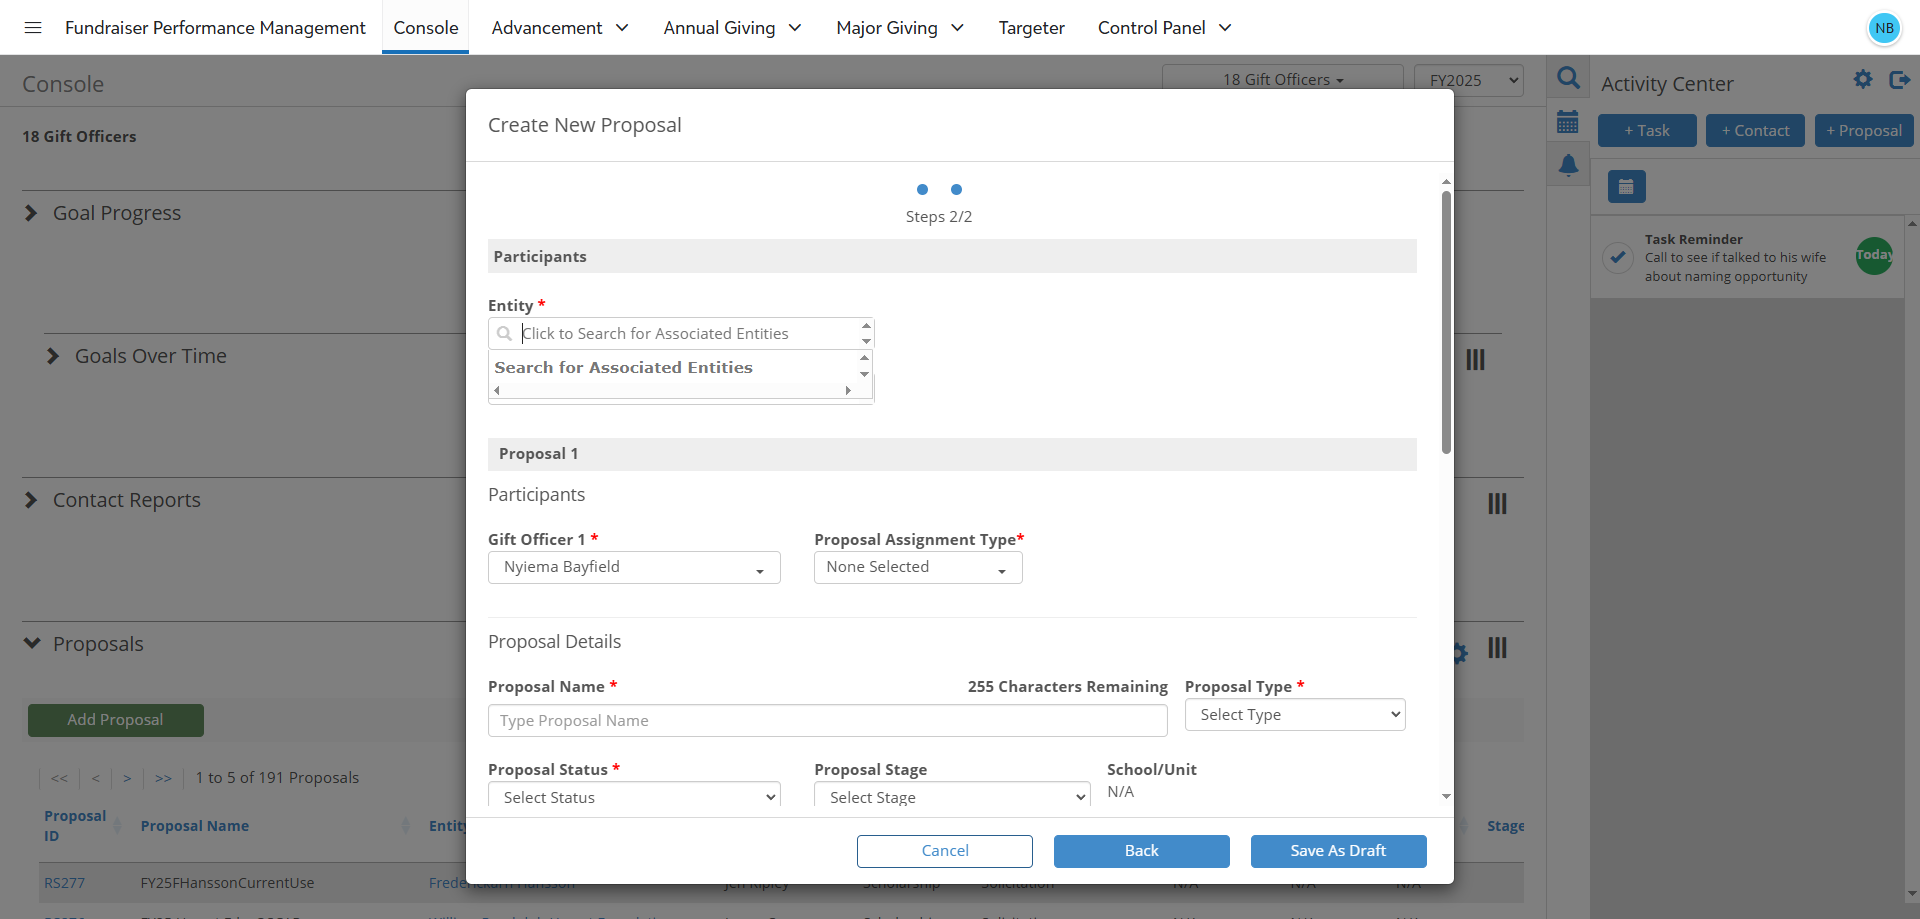
Task: Open the Proposal Stage dropdown
Action: [952, 797]
